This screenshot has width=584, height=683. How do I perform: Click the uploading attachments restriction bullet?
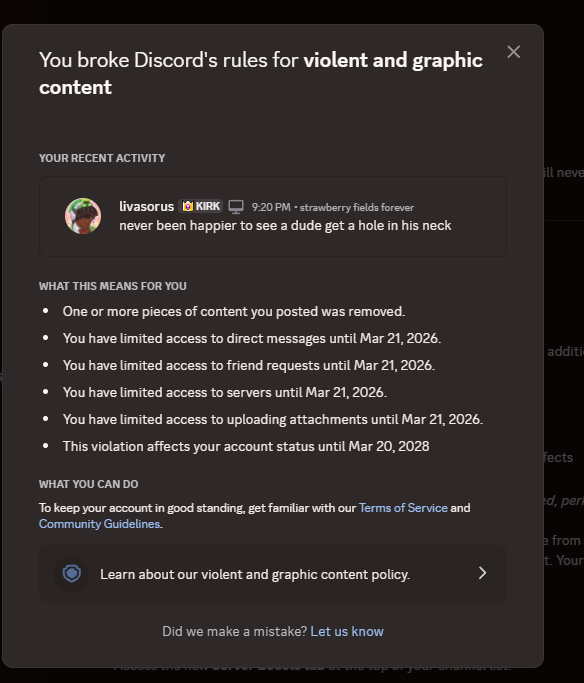(x=273, y=419)
